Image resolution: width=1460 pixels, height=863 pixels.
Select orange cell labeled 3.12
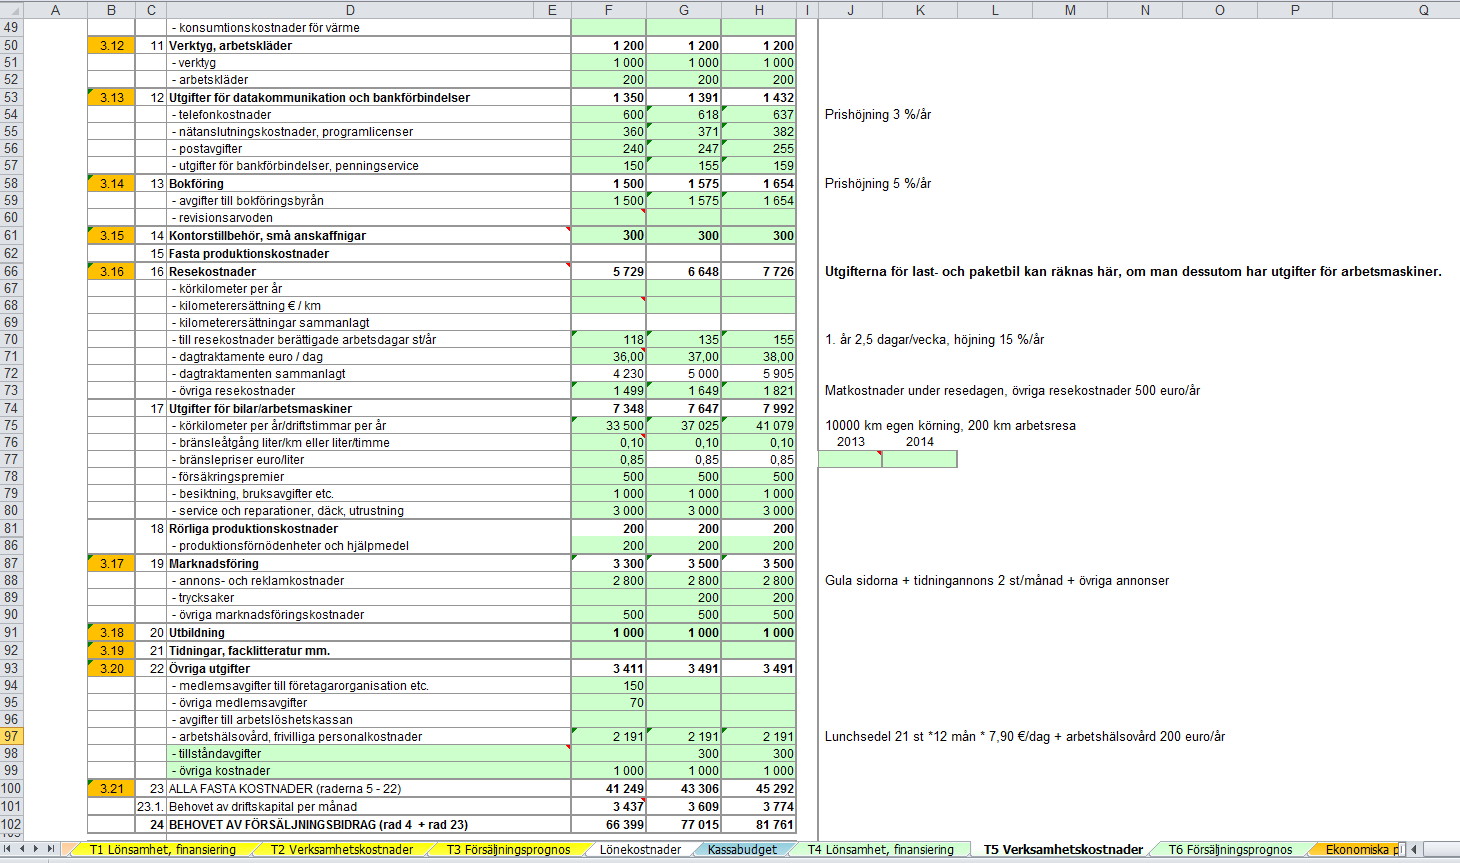111,45
